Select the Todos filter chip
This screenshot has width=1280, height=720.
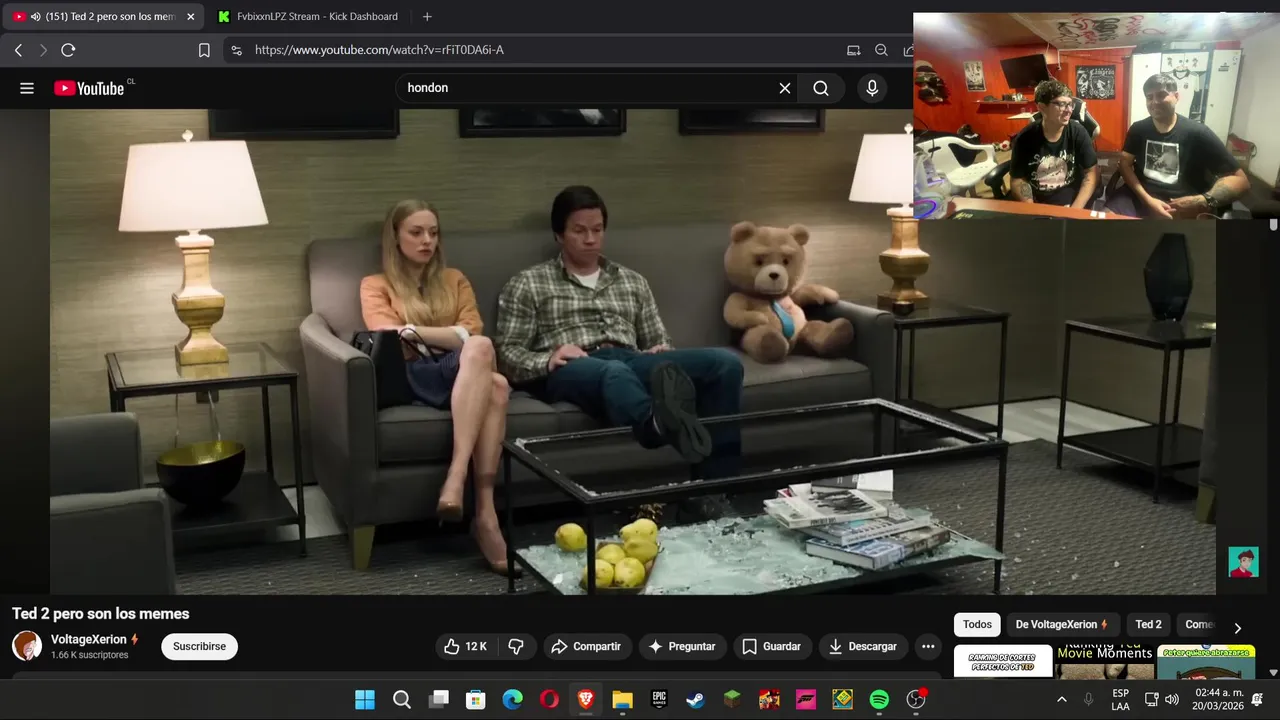pos(977,625)
